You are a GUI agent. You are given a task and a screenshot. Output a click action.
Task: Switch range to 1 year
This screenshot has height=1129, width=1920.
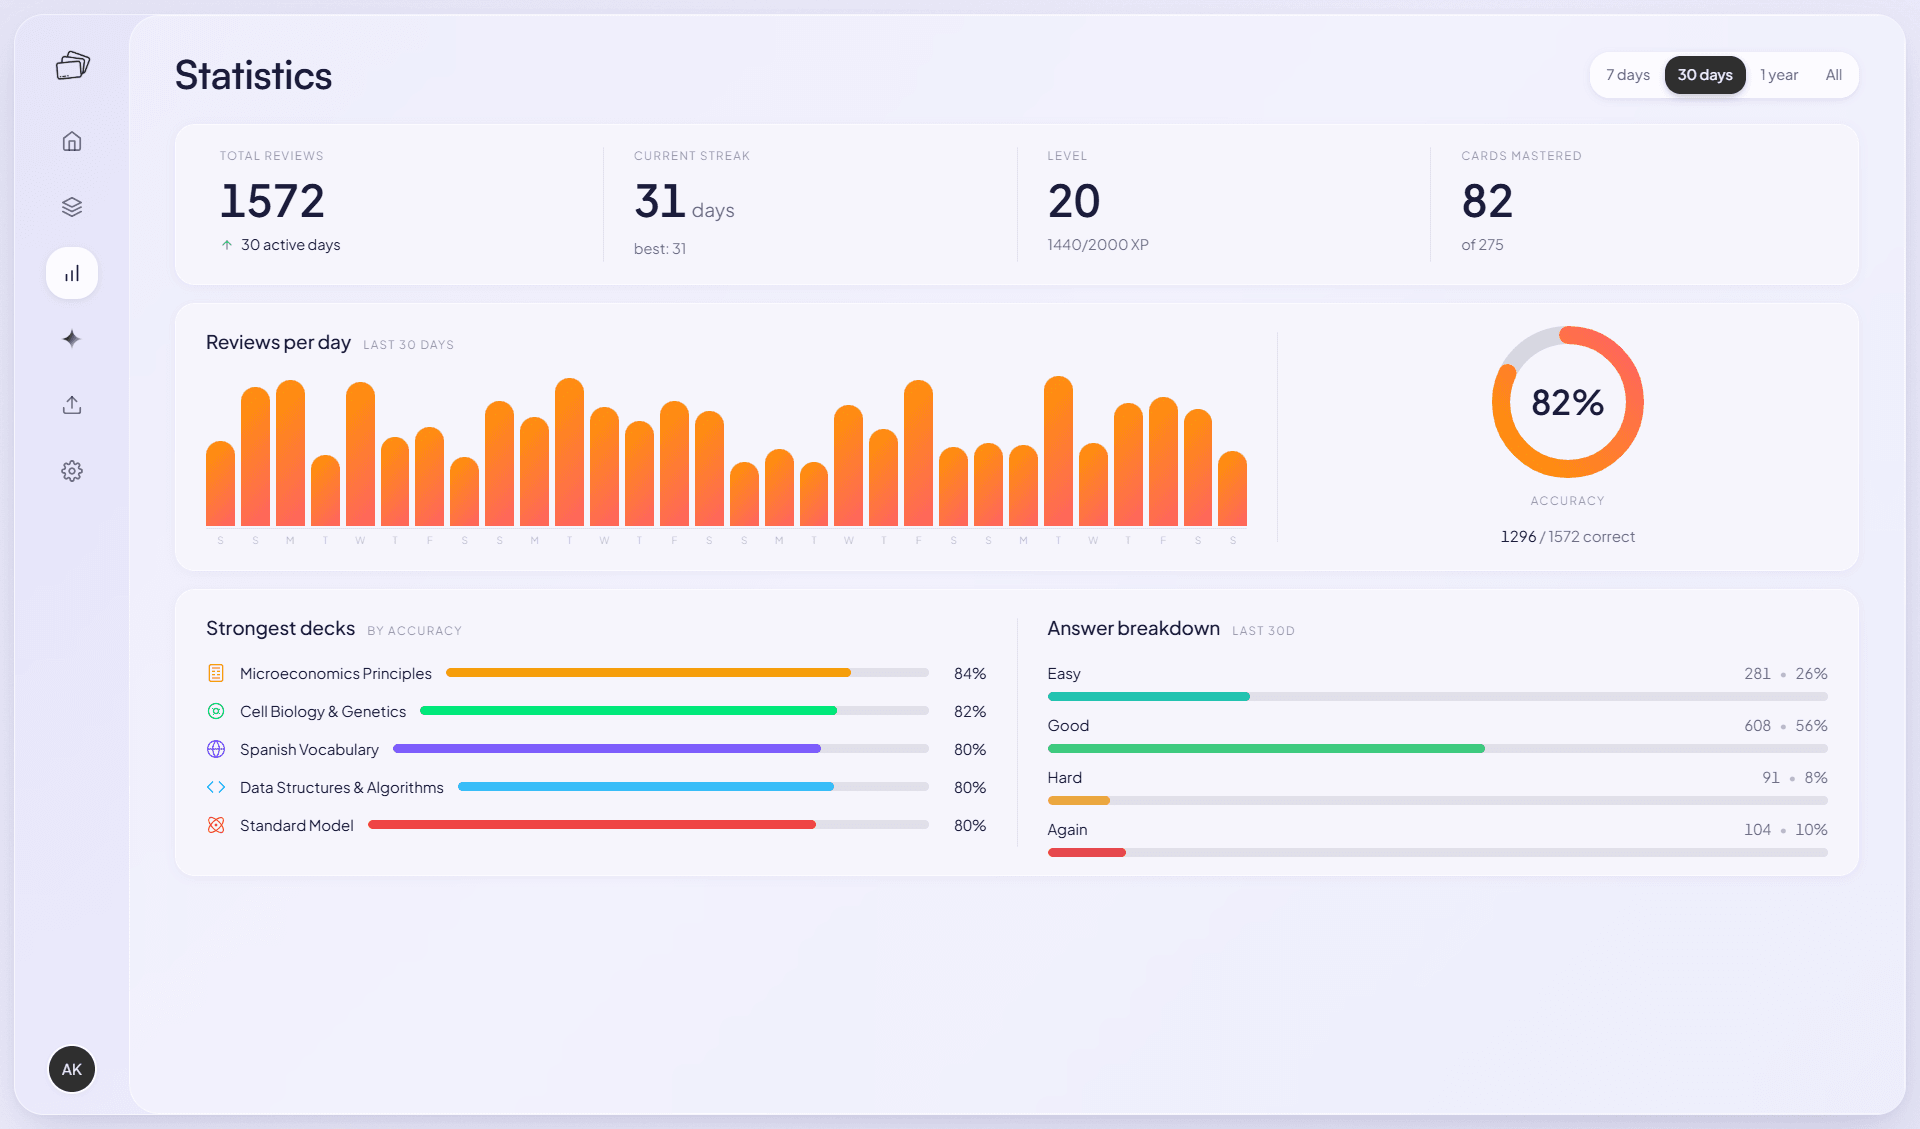point(1779,75)
